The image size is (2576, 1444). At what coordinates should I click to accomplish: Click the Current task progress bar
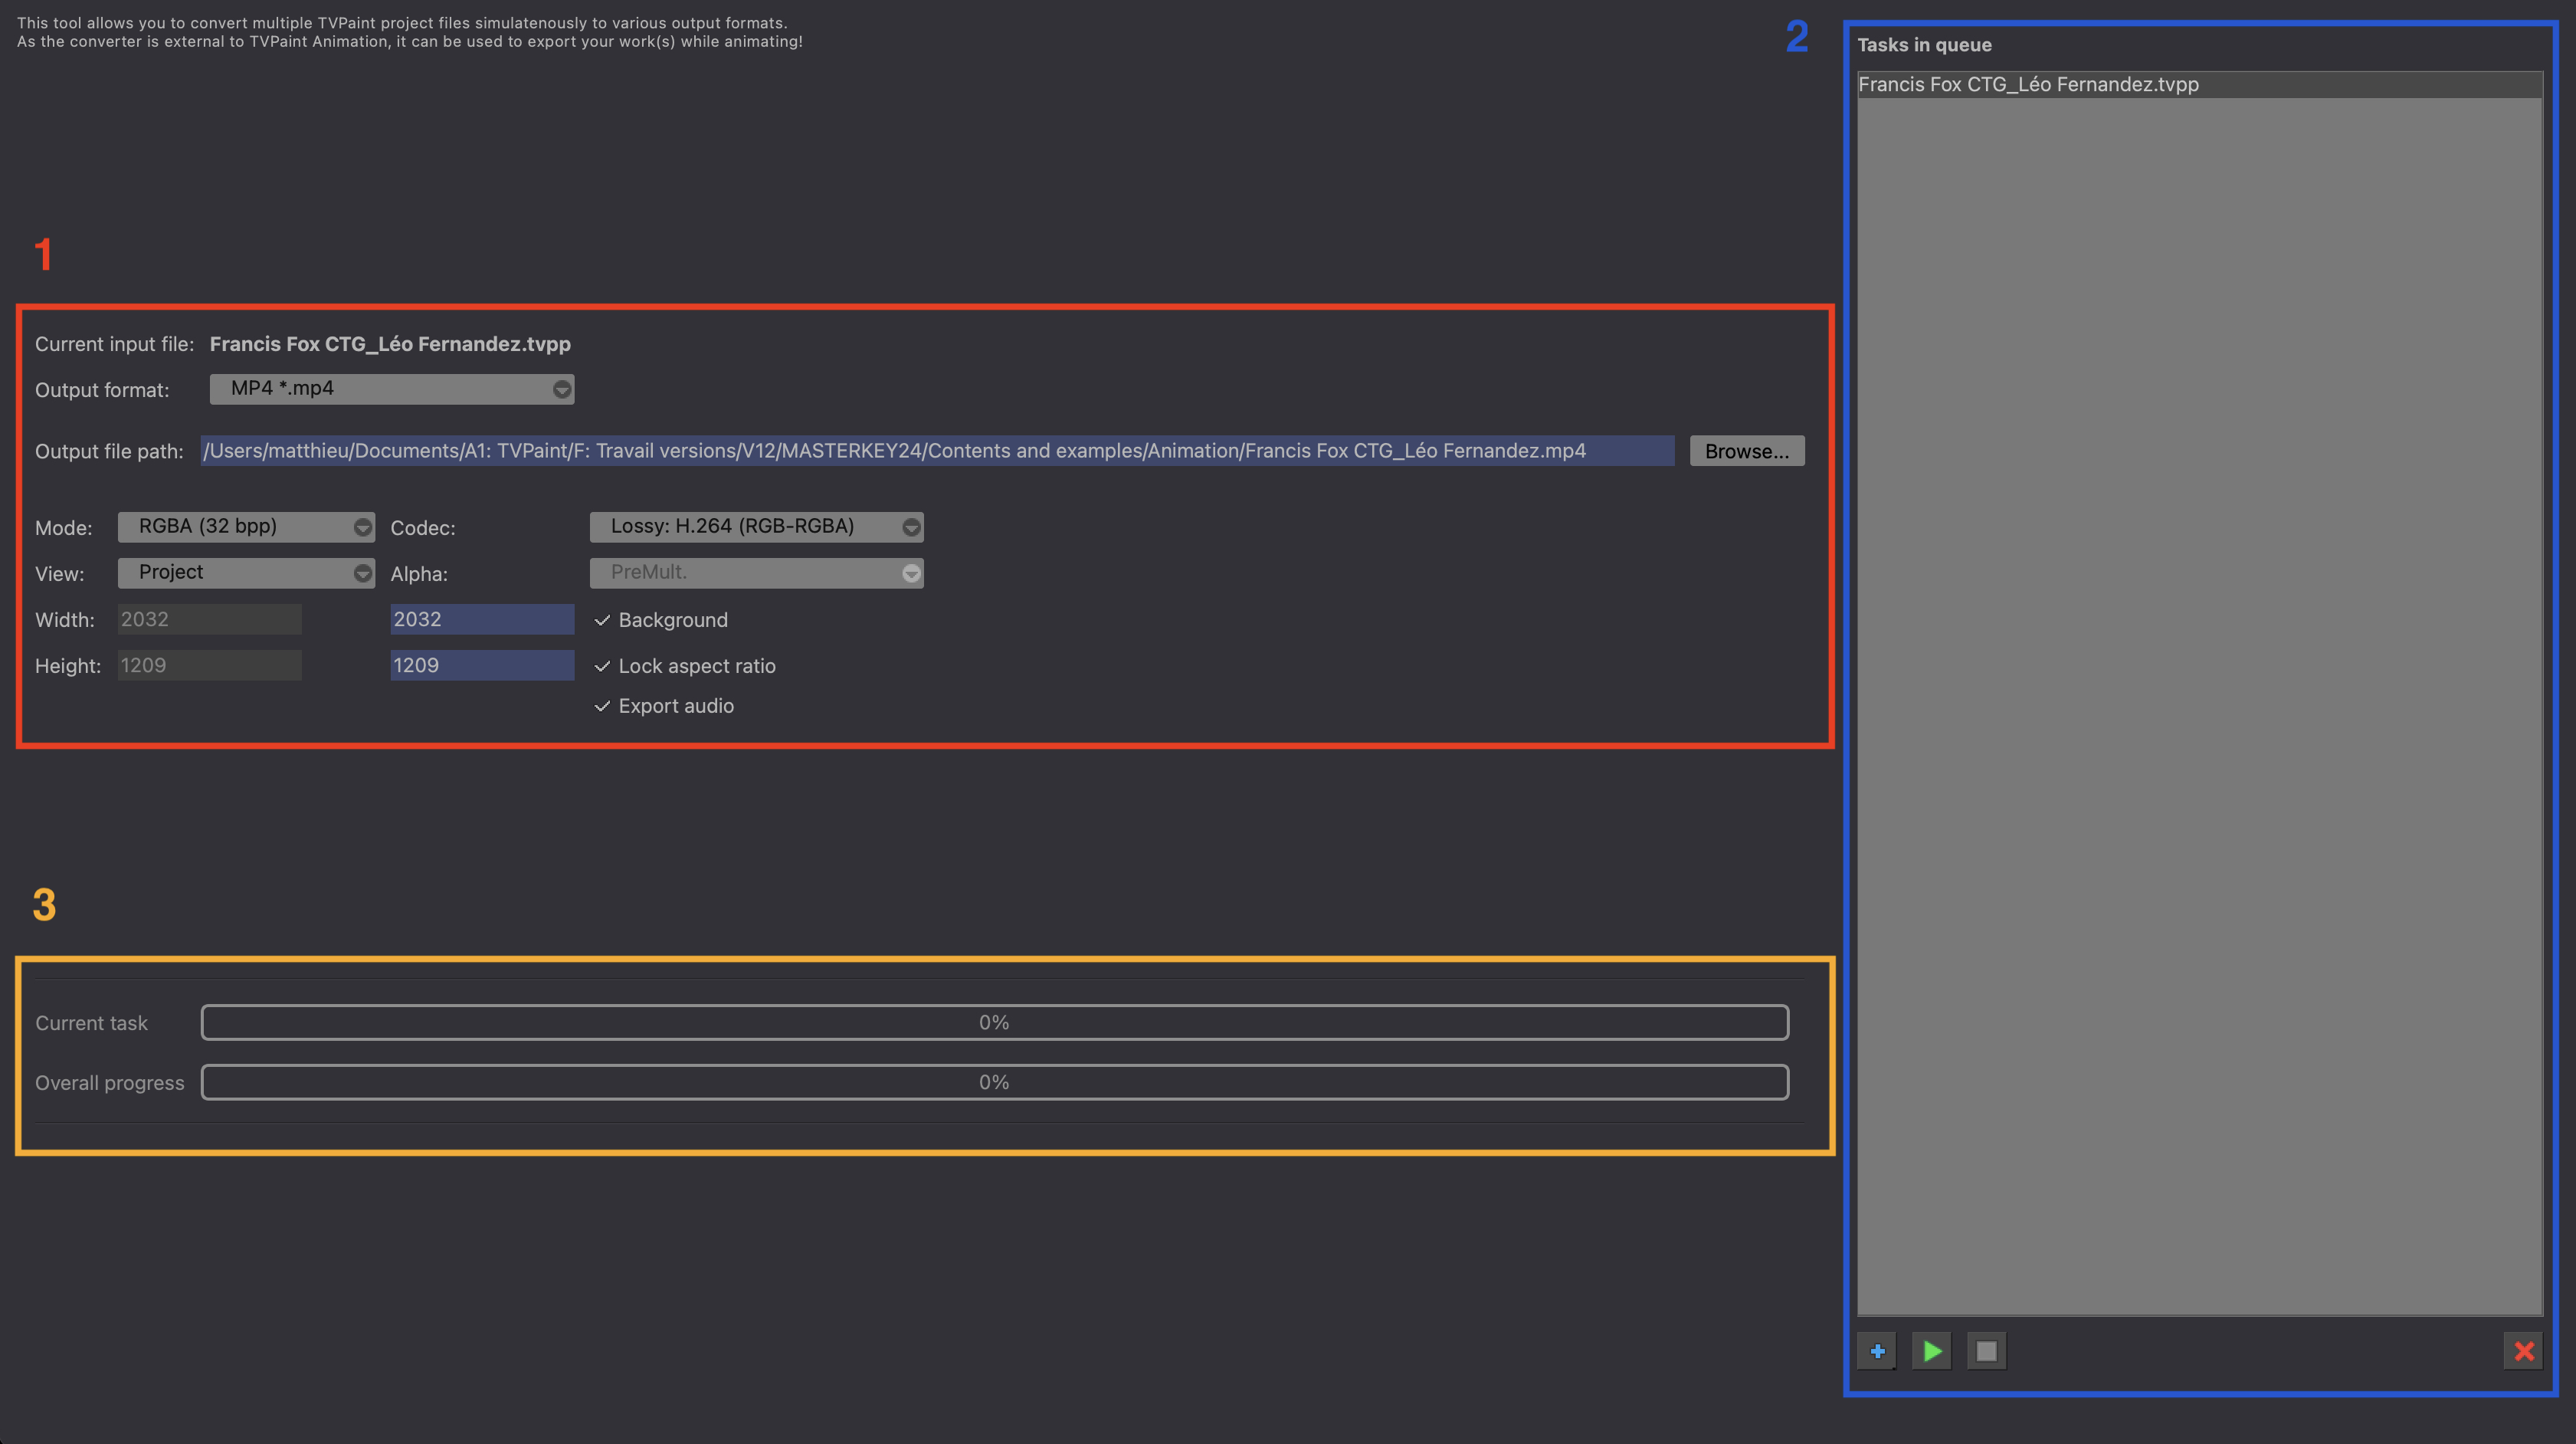click(x=994, y=1022)
